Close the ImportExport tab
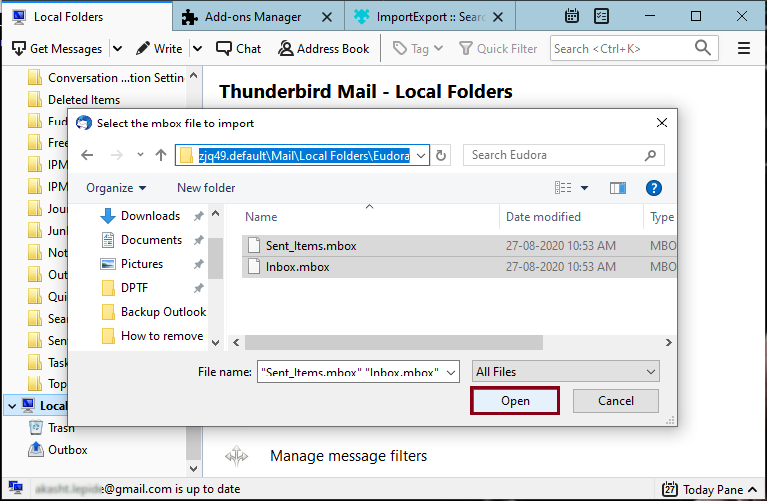Screen dimensions: 767x501 click(x=498, y=17)
